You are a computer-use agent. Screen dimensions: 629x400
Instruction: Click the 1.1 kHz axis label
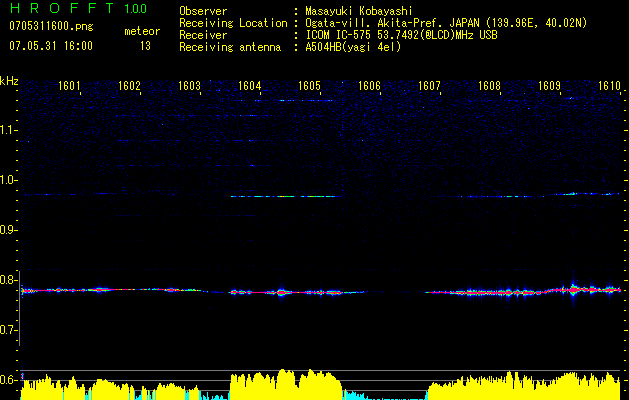pos(9,130)
